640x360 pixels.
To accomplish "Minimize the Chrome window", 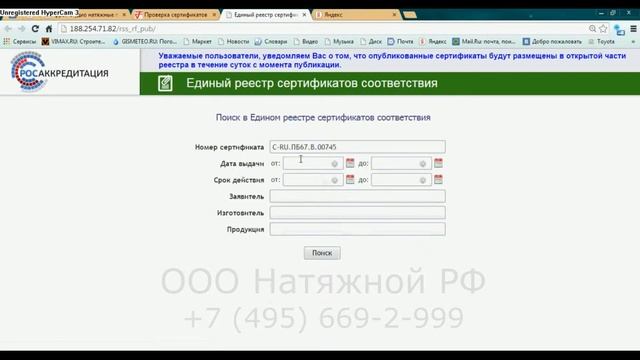I will pos(601,13).
